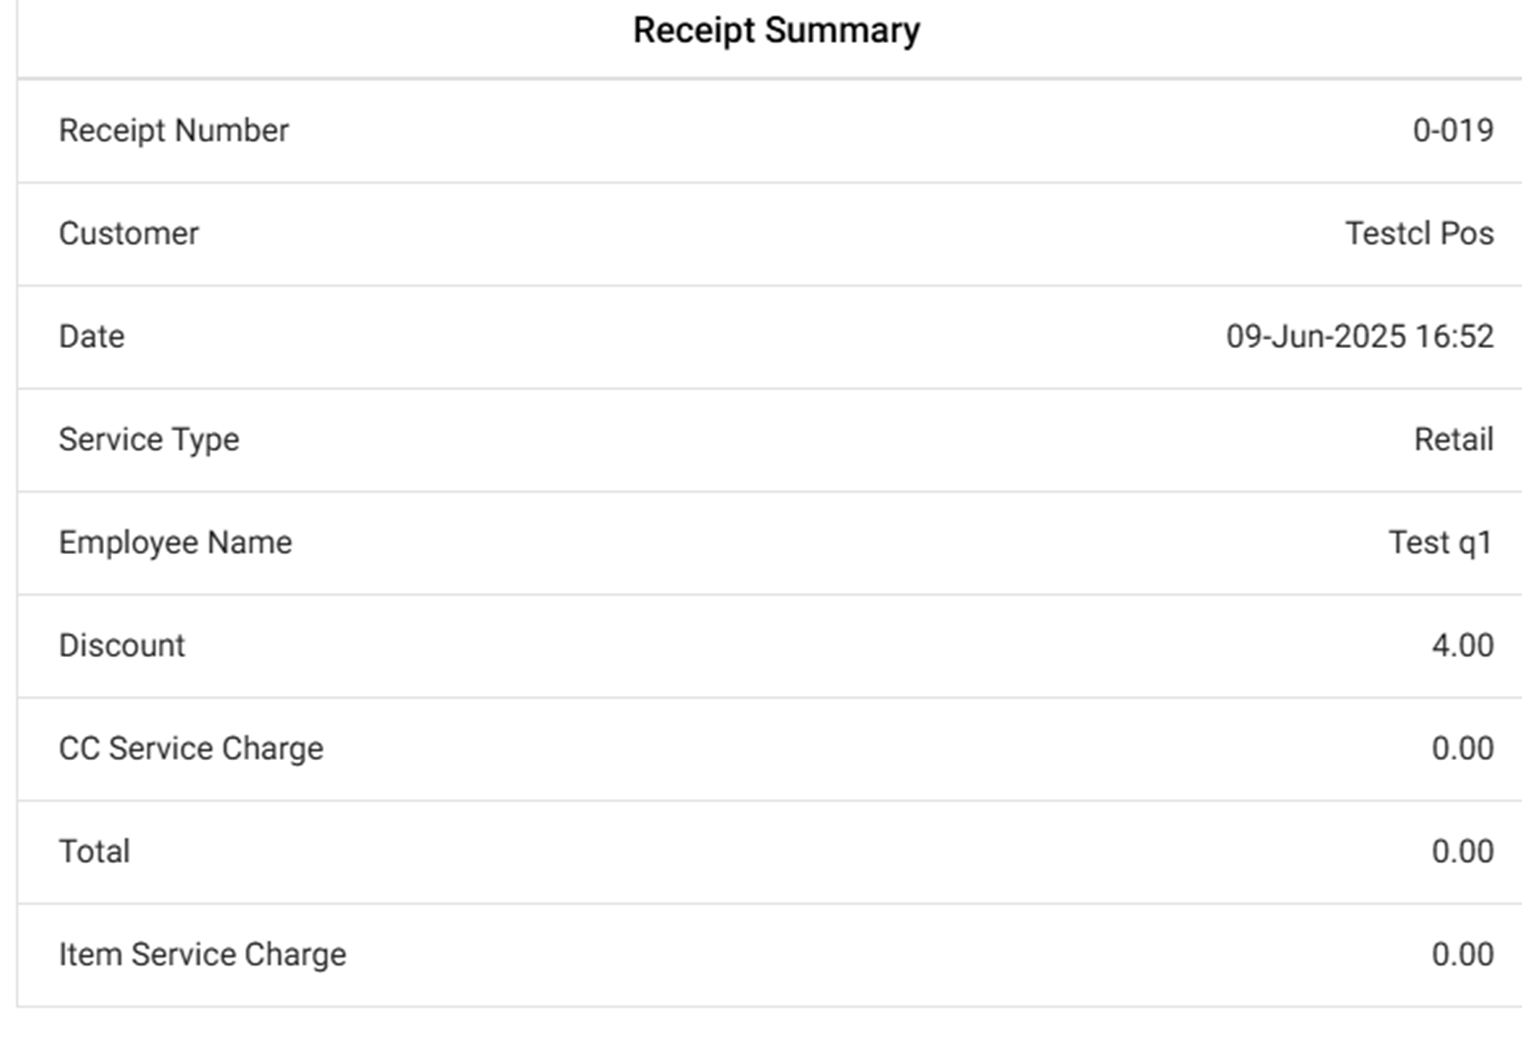The width and height of the screenshot is (1522, 1038).
Task: Click the Customer row label
Action: tap(129, 234)
